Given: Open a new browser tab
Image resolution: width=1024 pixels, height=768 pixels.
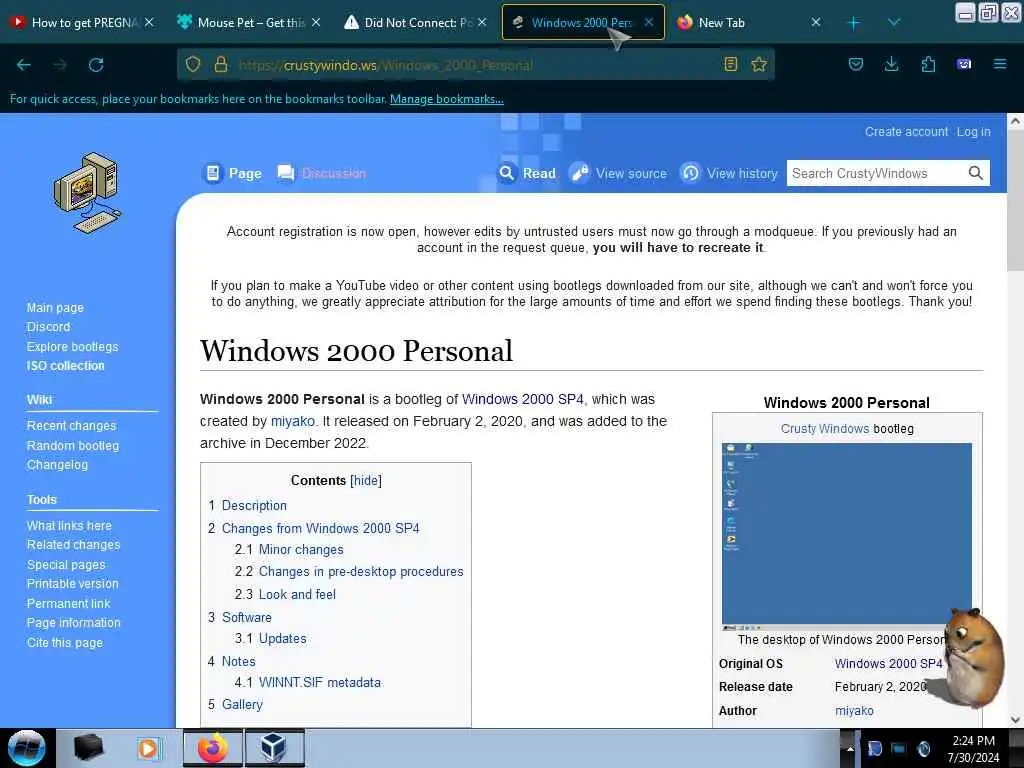Looking at the screenshot, I should pyautogui.click(x=853, y=23).
